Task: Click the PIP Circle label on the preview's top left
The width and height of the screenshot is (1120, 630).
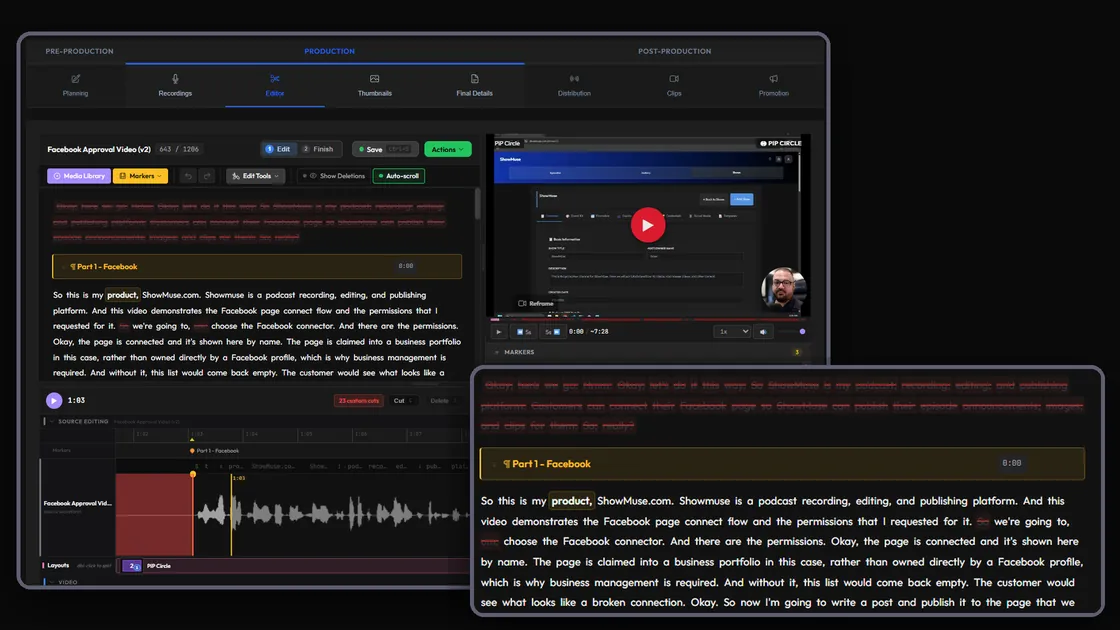Action: pyautogui.click(x=507, y=144)
